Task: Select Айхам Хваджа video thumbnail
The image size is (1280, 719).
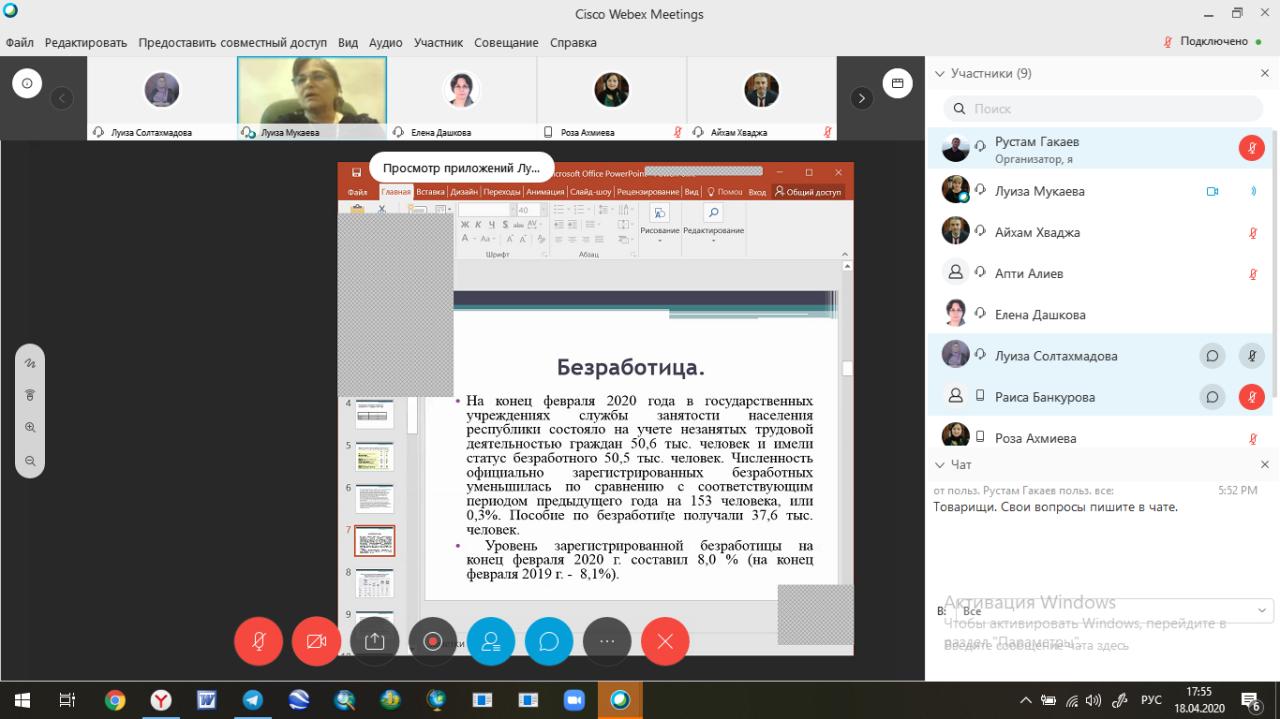Action: [x=762, y=98]
